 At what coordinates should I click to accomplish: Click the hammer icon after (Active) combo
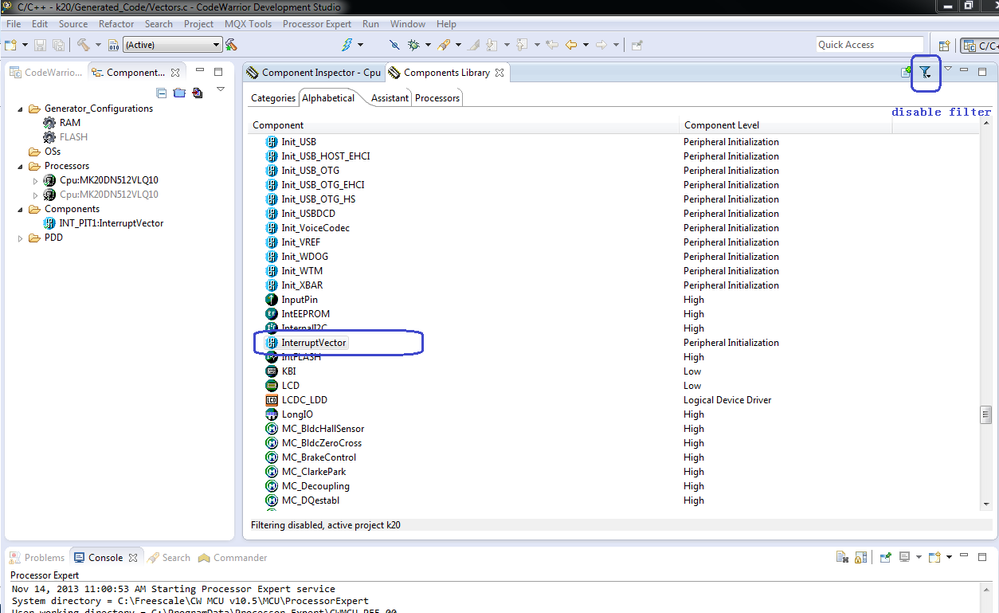pos(231,45)
